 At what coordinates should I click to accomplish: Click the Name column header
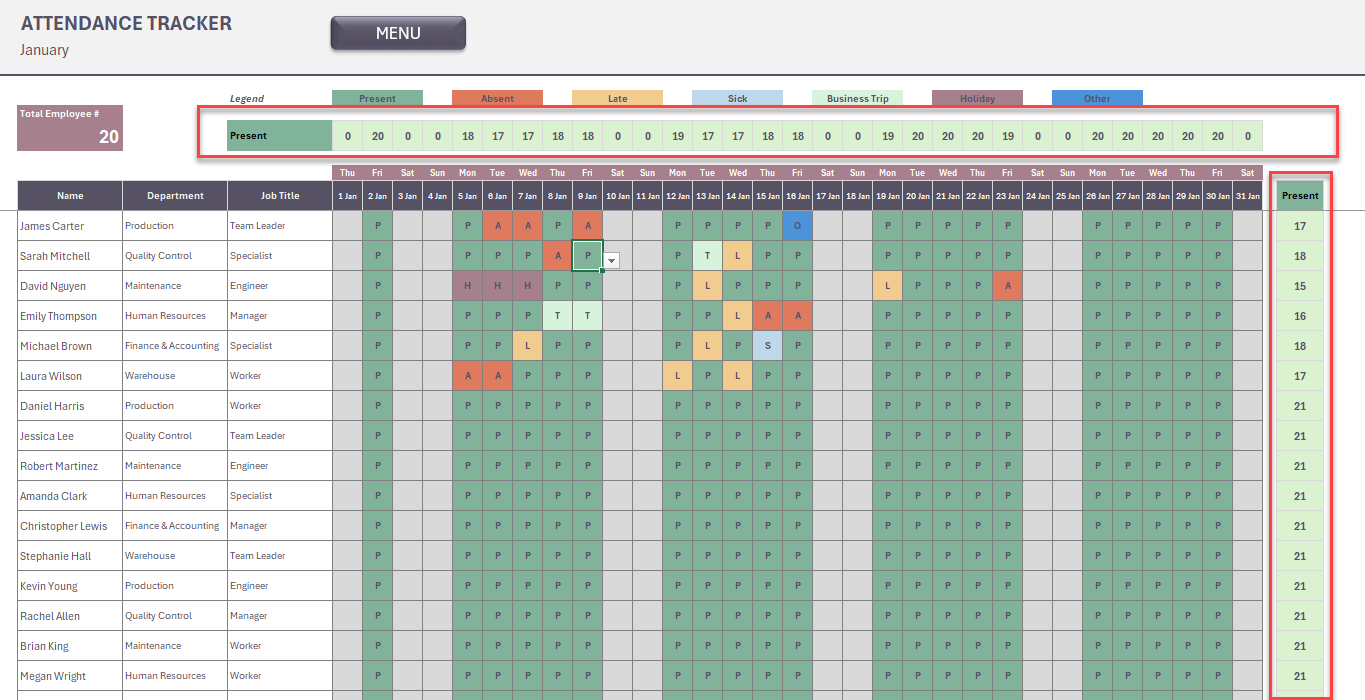point(70,196)
